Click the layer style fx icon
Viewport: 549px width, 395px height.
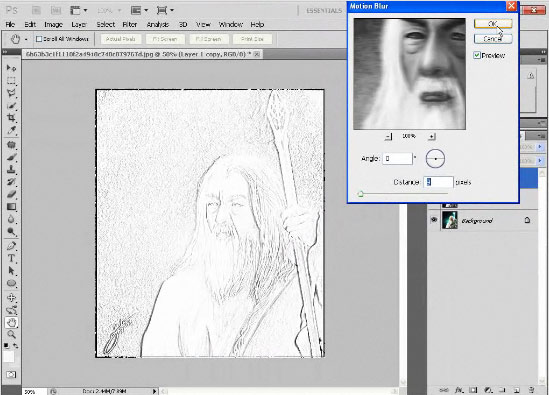459,390
